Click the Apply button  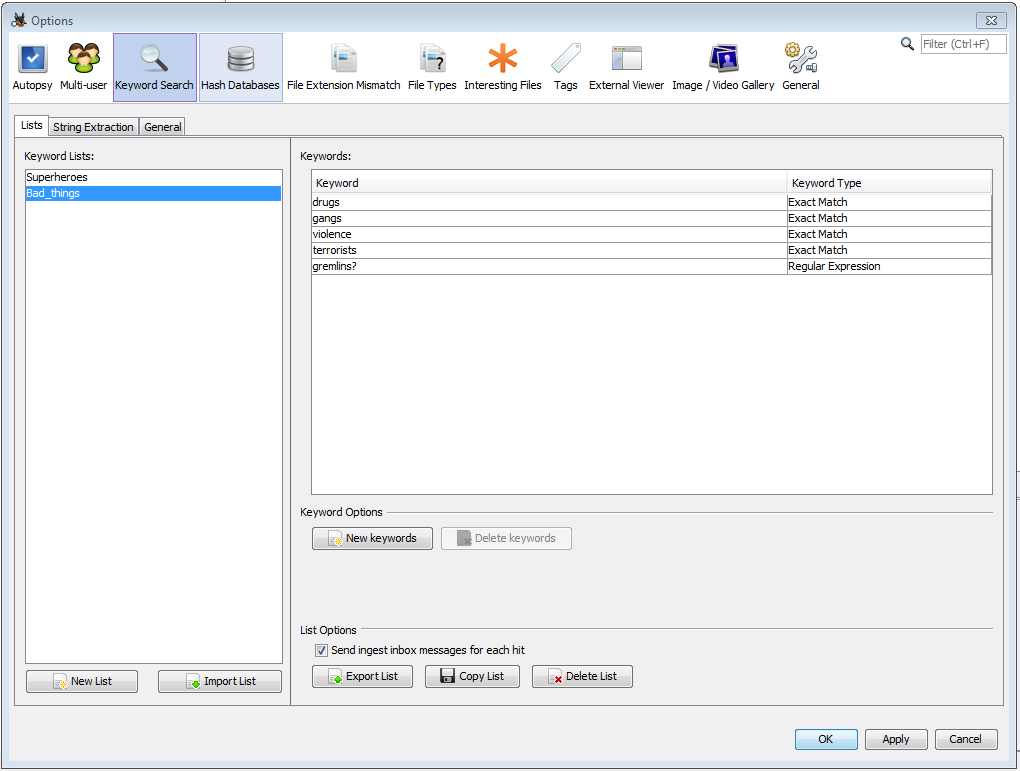point(896,739)
